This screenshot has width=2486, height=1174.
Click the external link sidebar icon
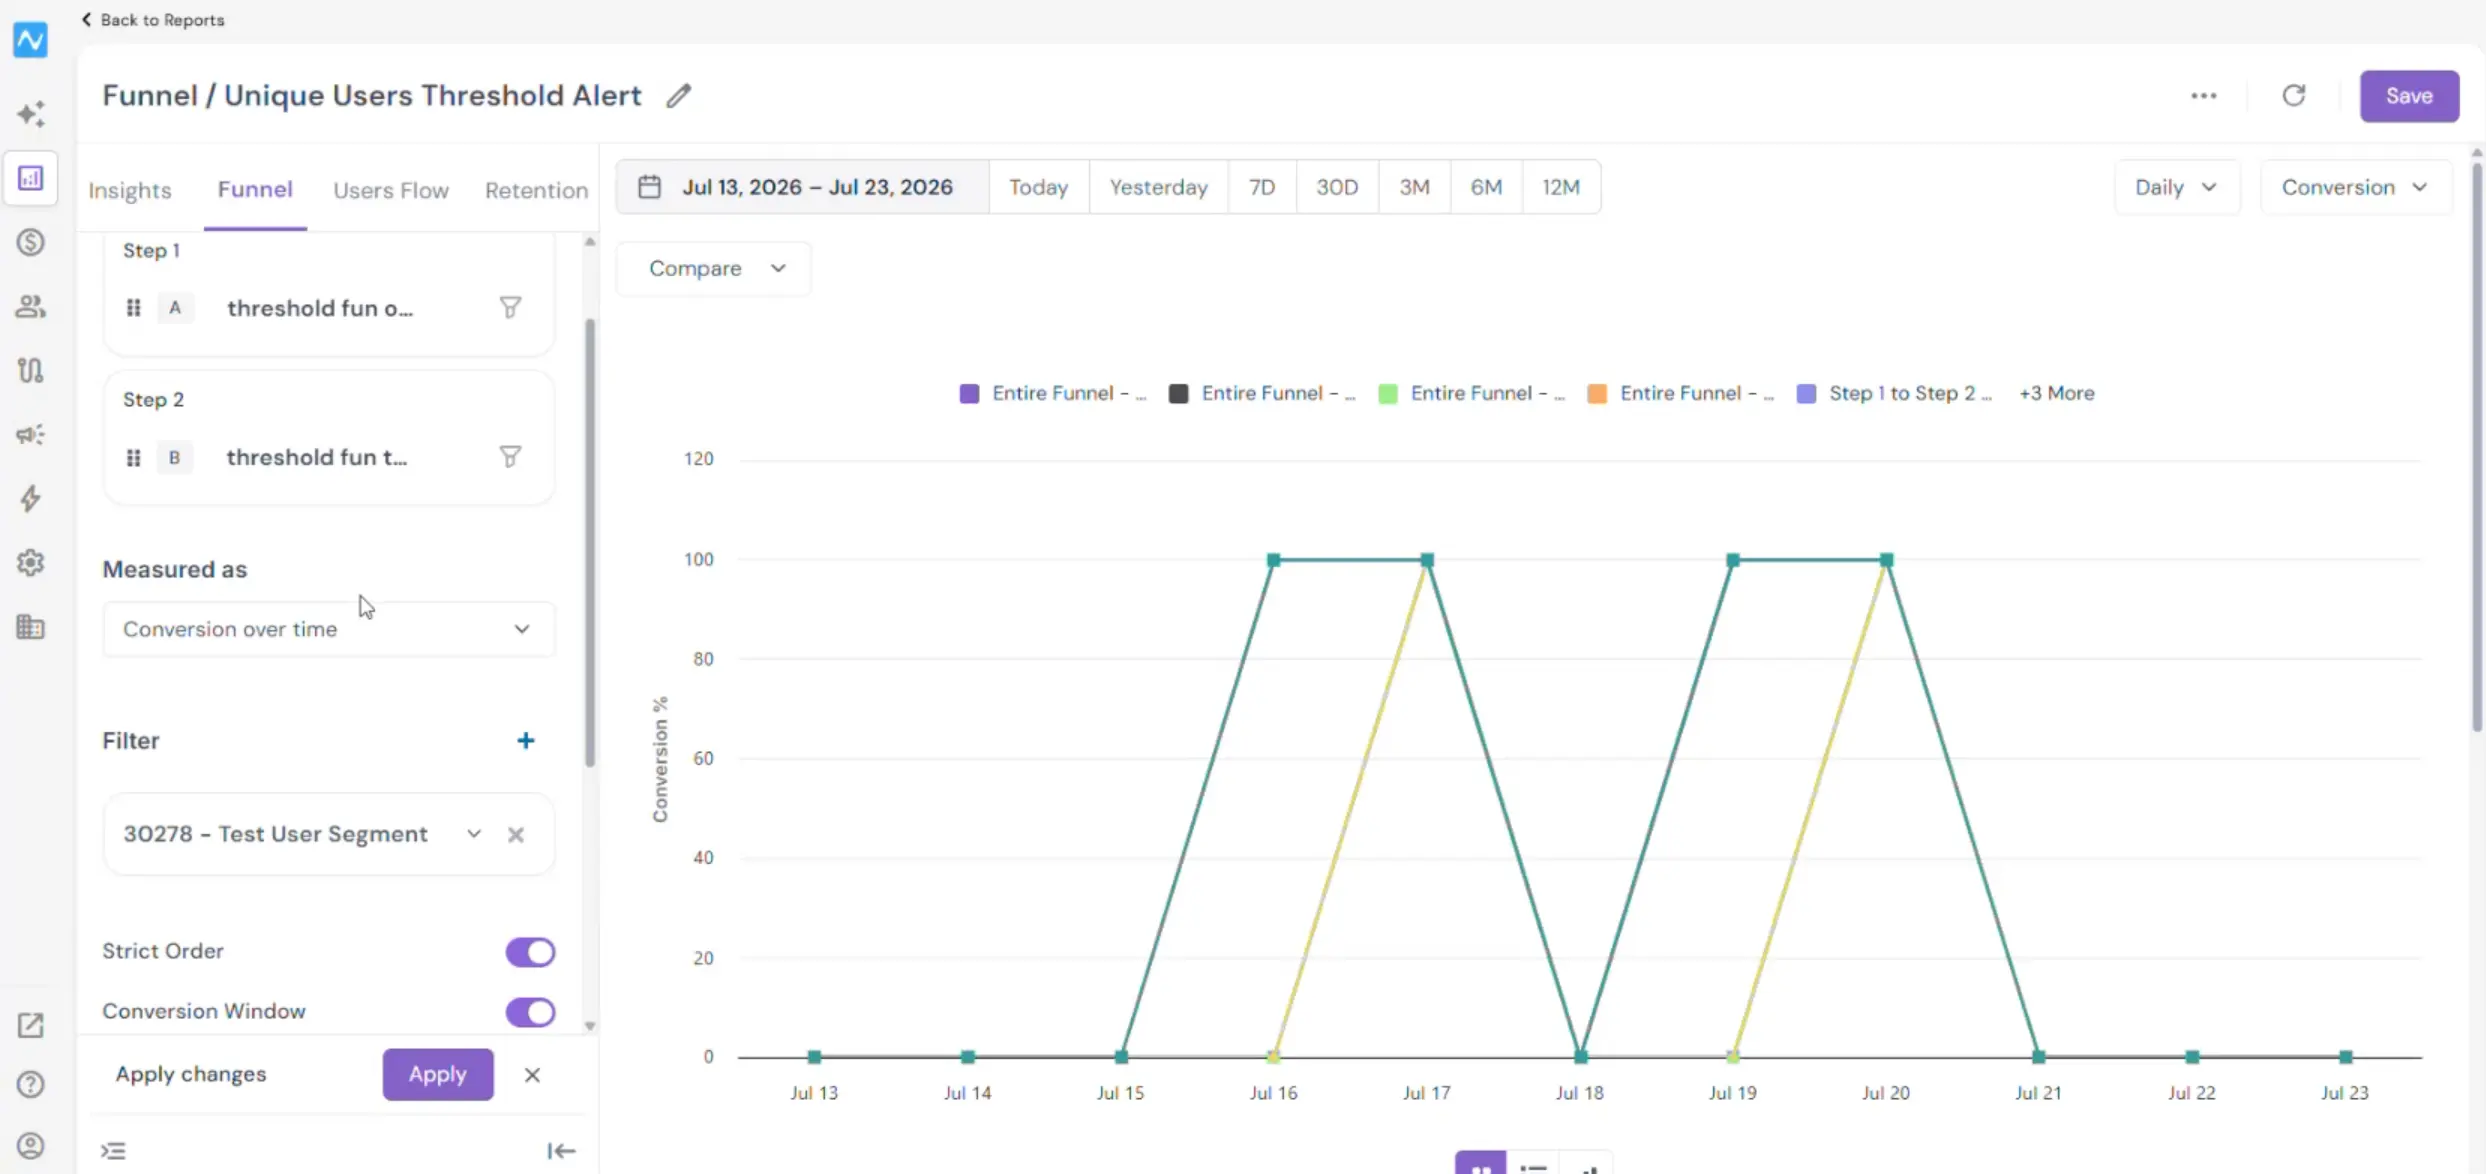(x=30, y=1025)
